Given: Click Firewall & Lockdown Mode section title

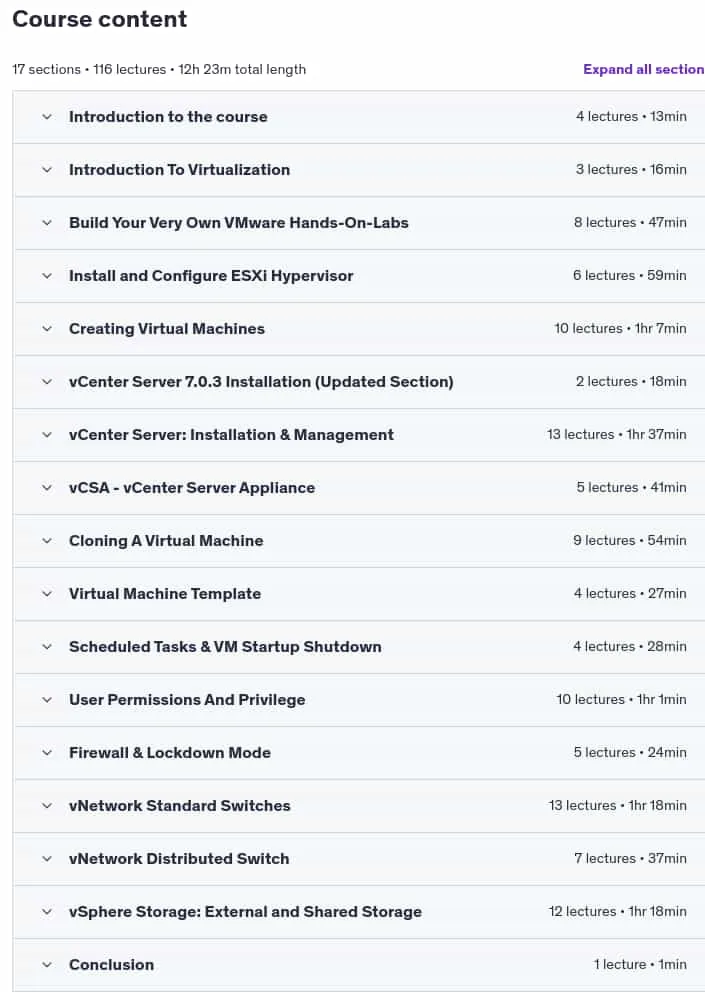Looking at the screenshot, I should pos(170,753).
